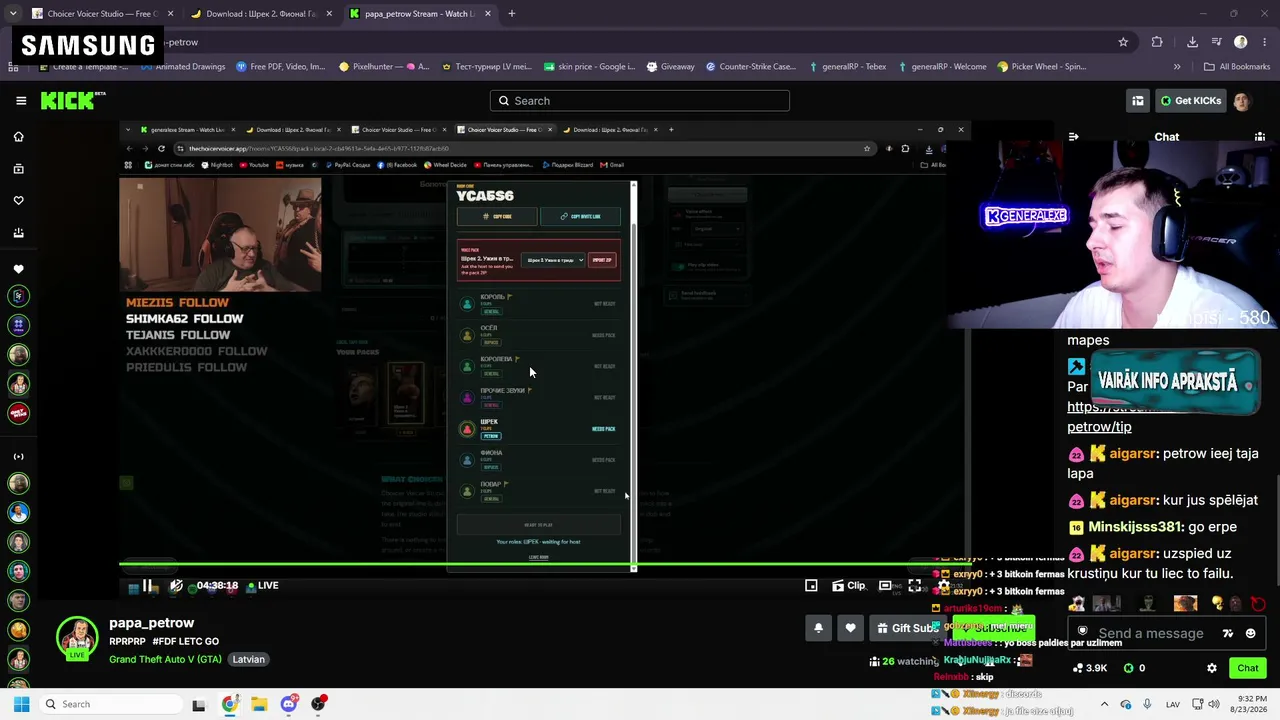Open the papa_petrow avatar under the player
1280x720 pixels.
click(x=77, y=638)
